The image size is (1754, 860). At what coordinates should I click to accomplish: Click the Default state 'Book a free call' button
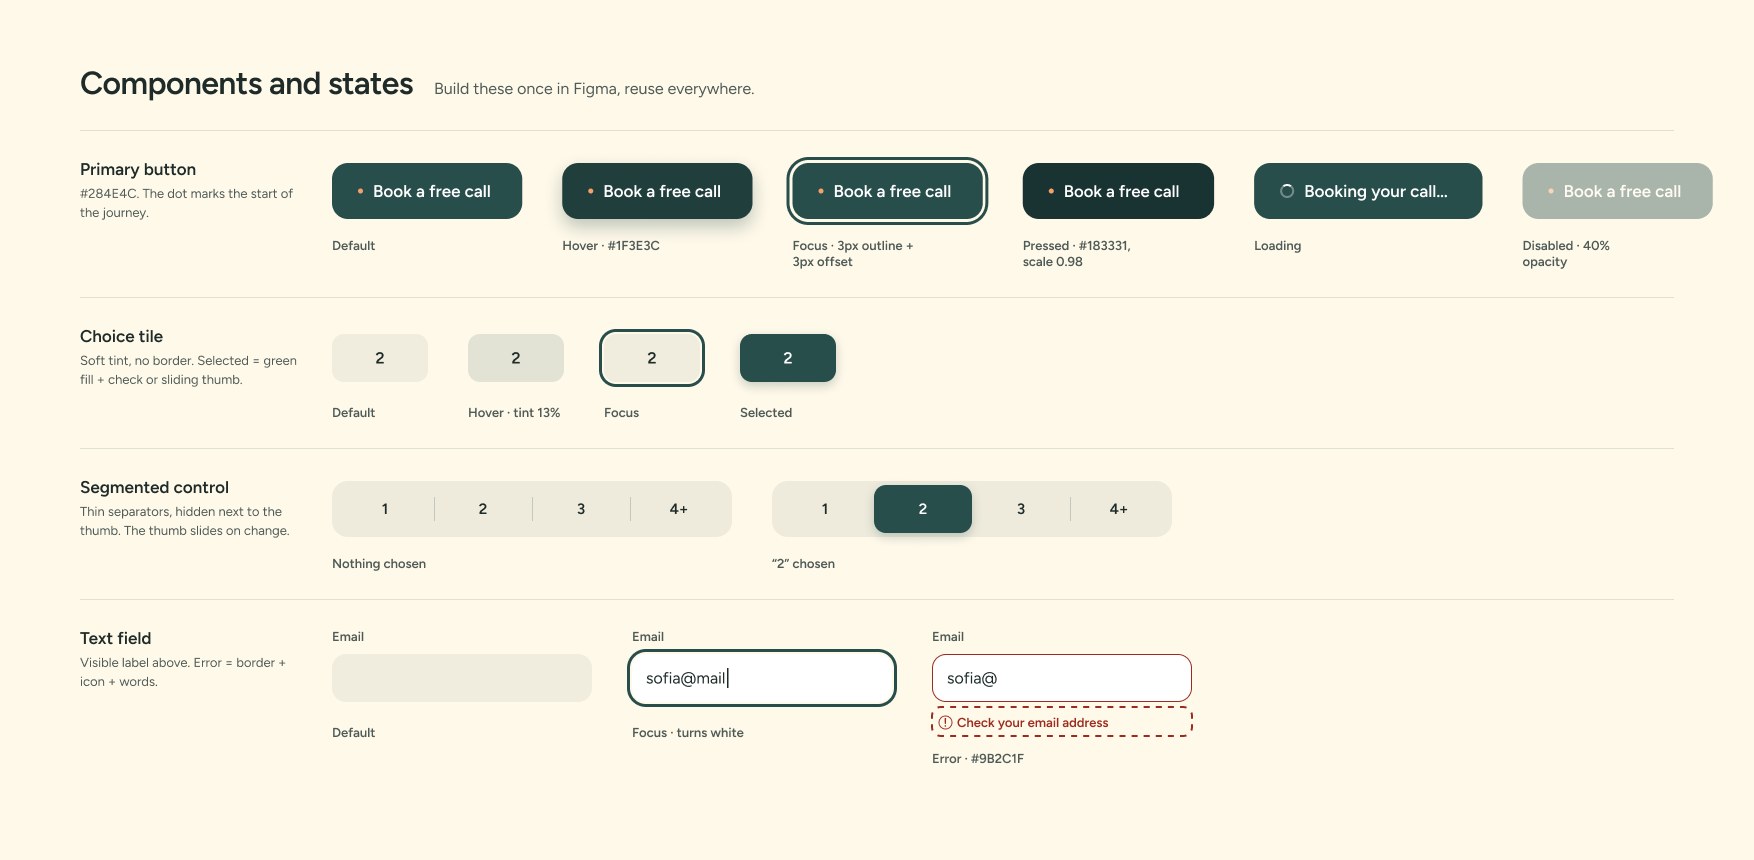(427, 191)
